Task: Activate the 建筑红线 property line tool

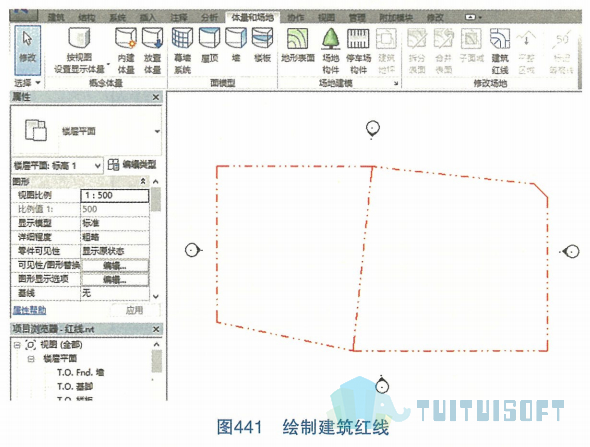Action: [500, 39]
